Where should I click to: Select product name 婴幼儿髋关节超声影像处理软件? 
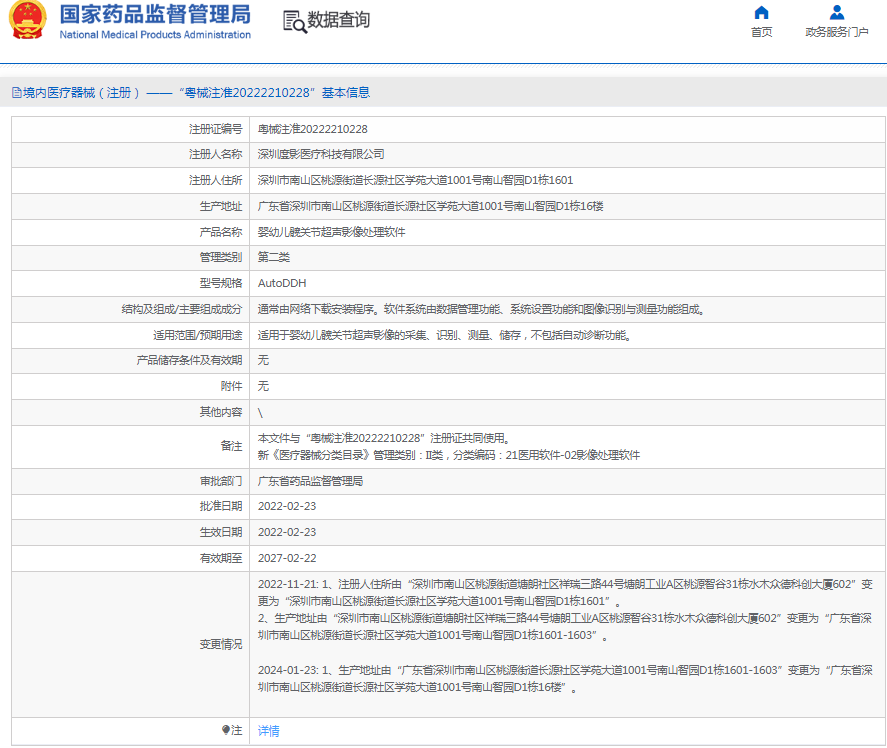click(331, 232)
